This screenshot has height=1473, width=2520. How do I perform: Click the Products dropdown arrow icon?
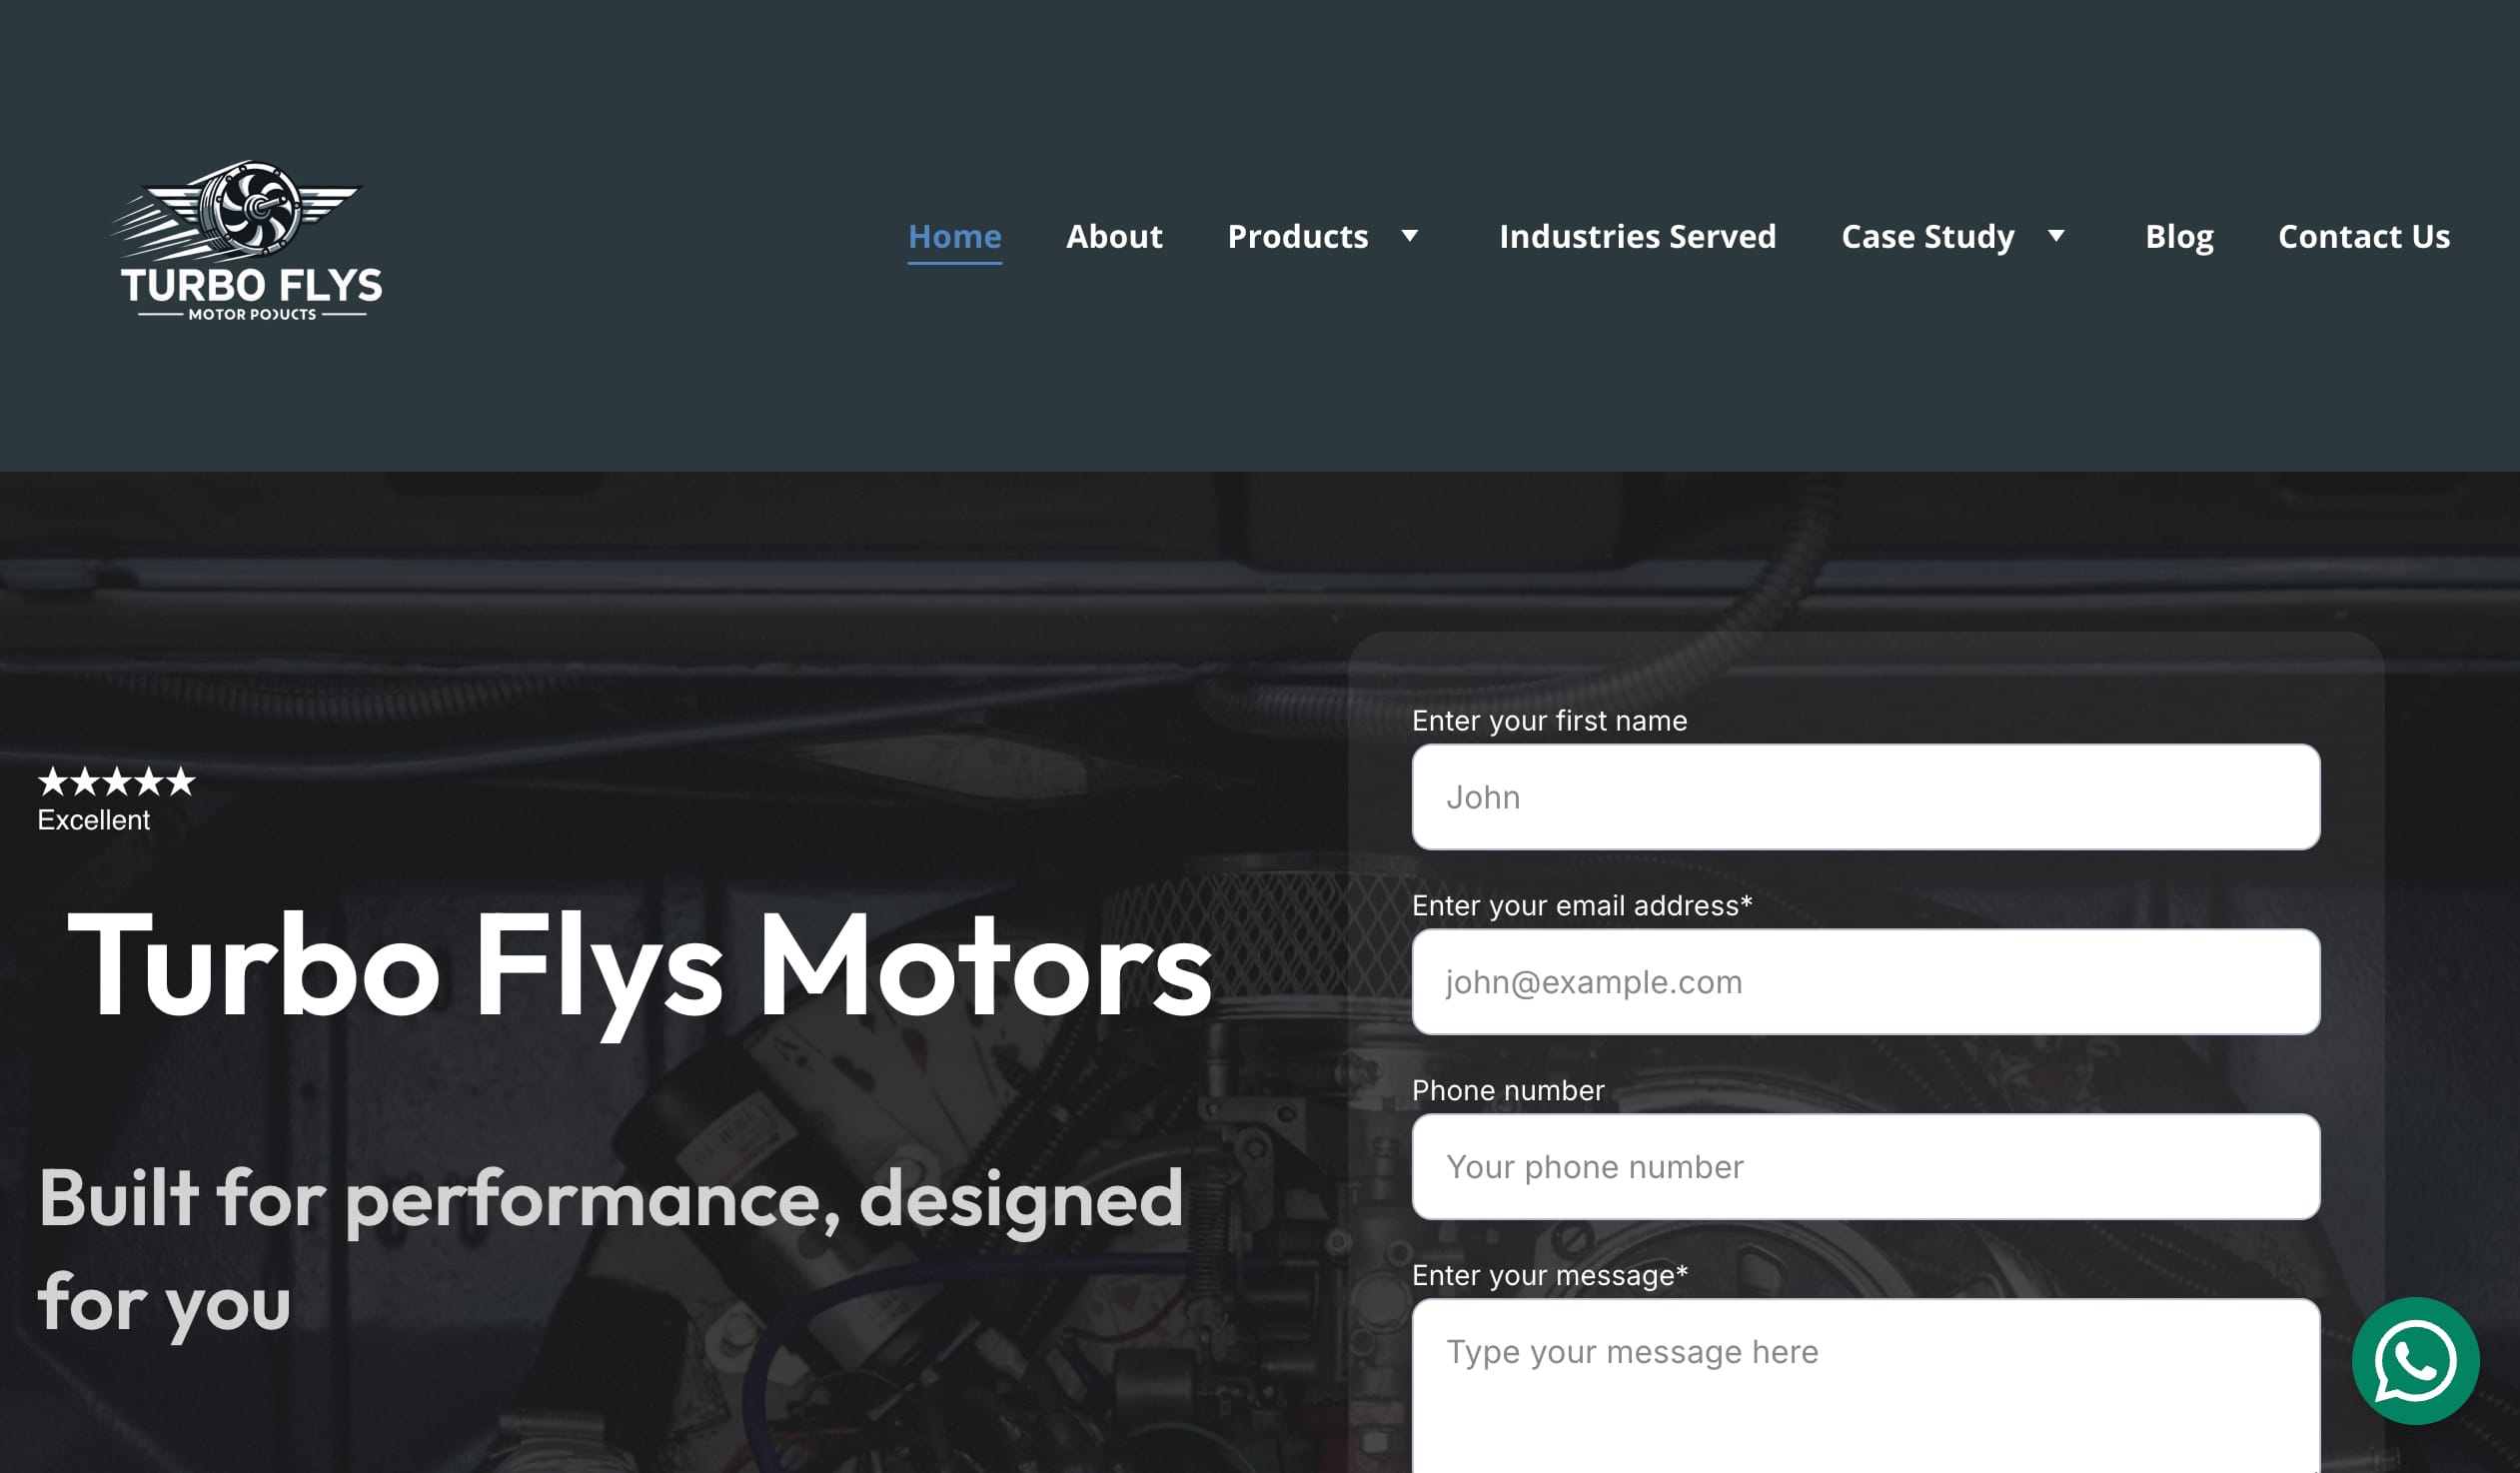point(1409,233)
